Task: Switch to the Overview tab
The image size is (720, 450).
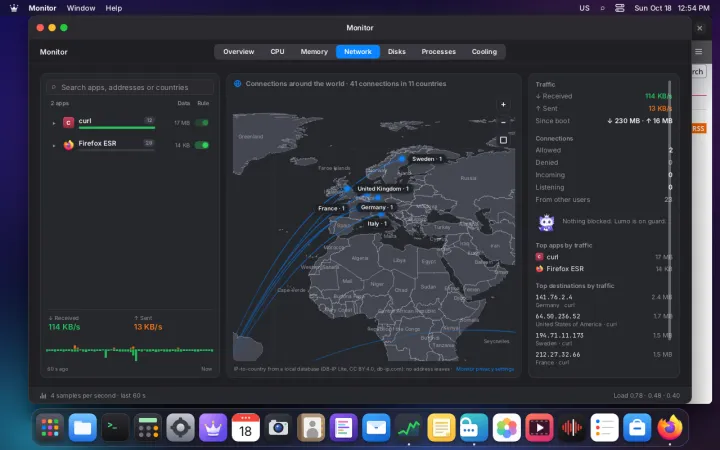Action: coord(239,51)
